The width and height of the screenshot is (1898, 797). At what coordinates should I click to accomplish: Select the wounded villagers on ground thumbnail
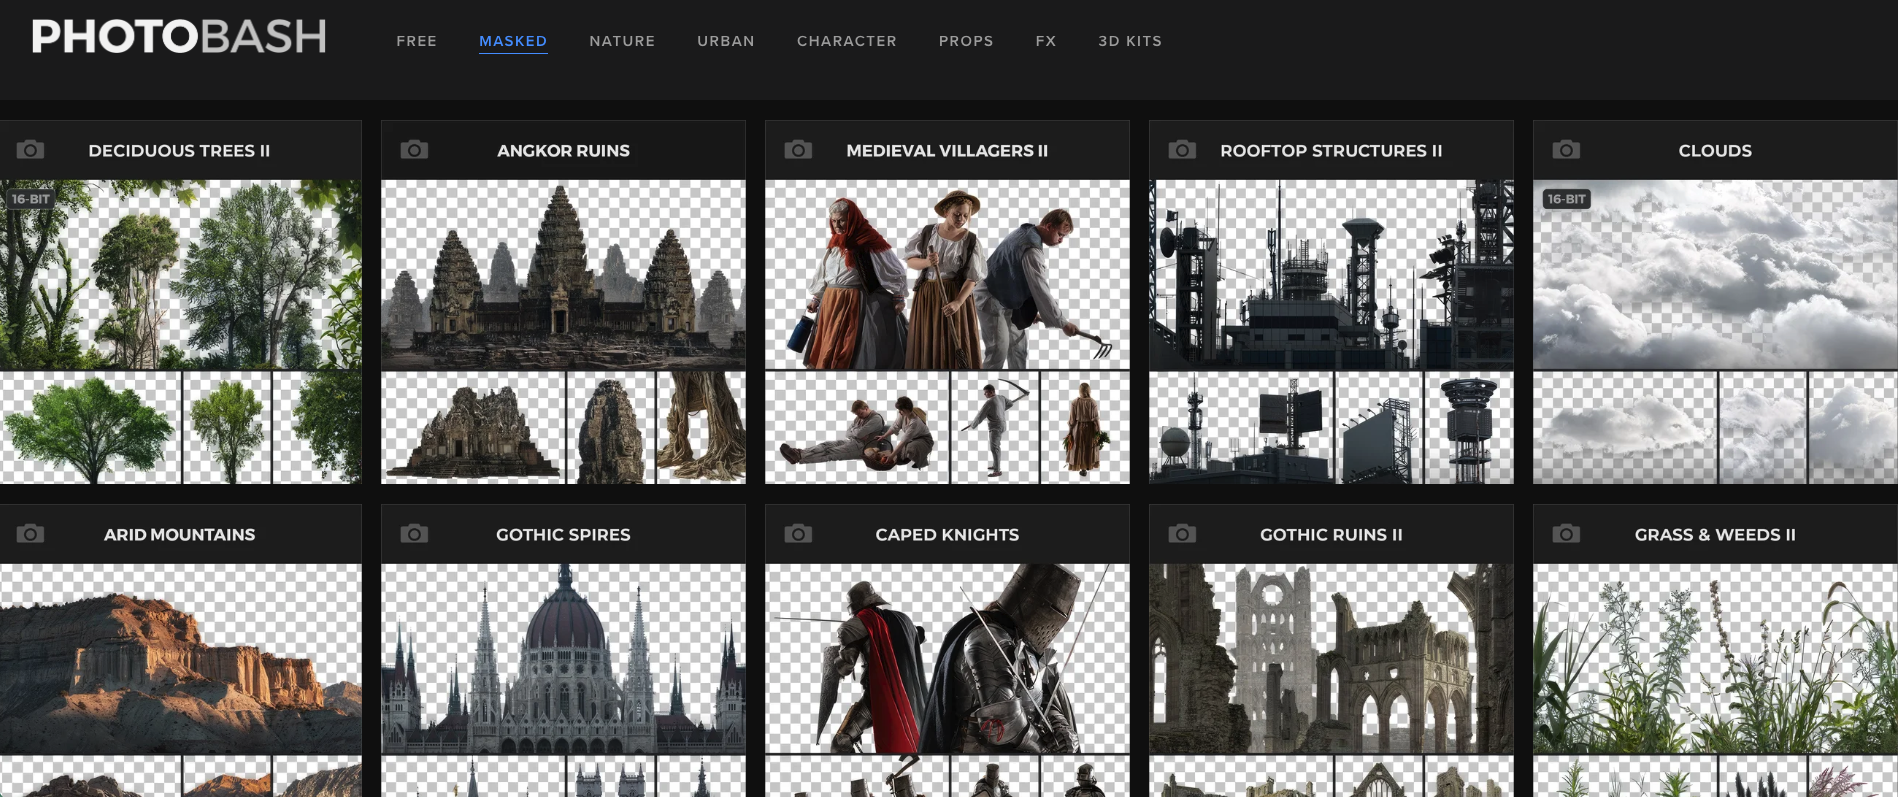pos(857,428)
